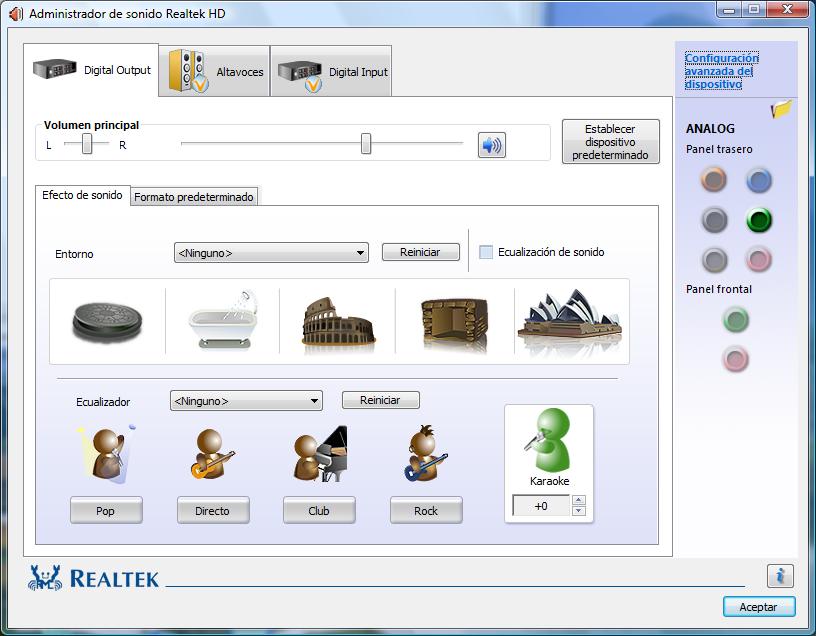Screen dimensions: 816x636
Task: Click the Pop singer equalizer icon
Action: 107,453
